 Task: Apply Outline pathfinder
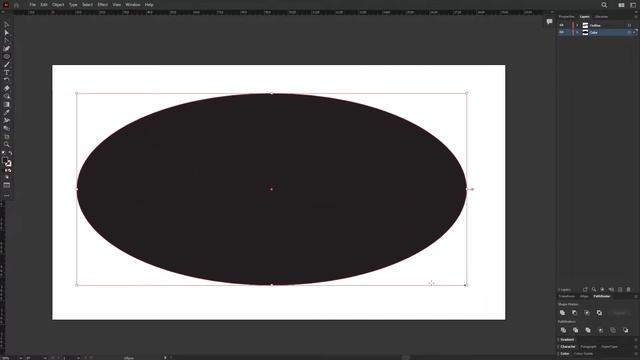click(x=613, y=330)
